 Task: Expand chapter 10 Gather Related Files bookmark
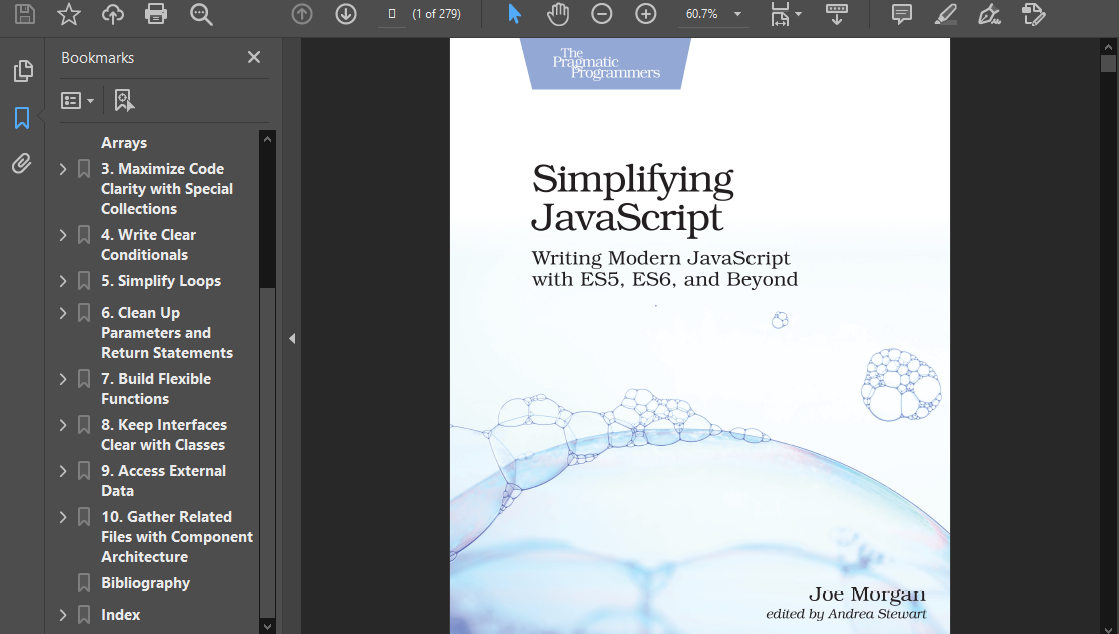point(63,517)
